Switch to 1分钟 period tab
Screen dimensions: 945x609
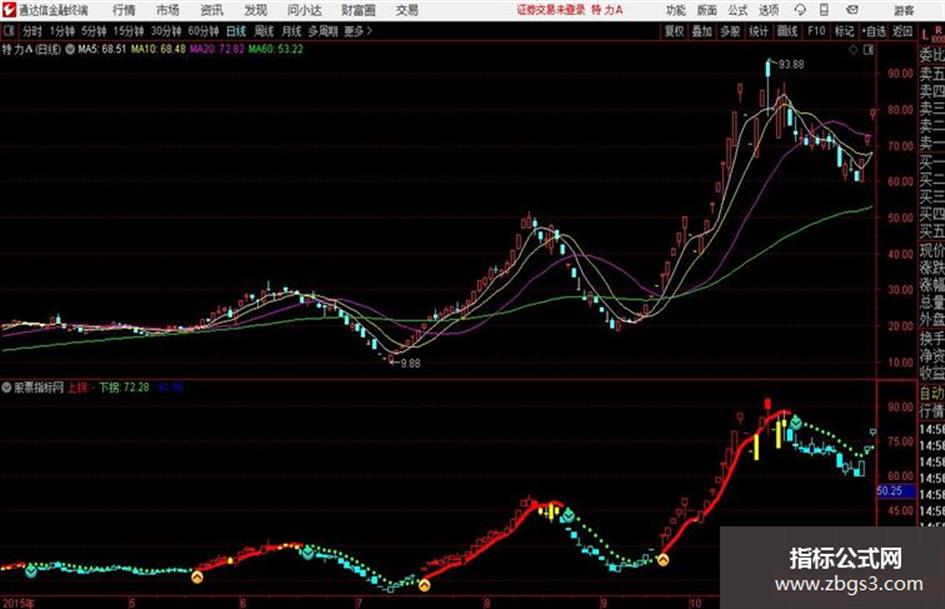coord(62,31)
